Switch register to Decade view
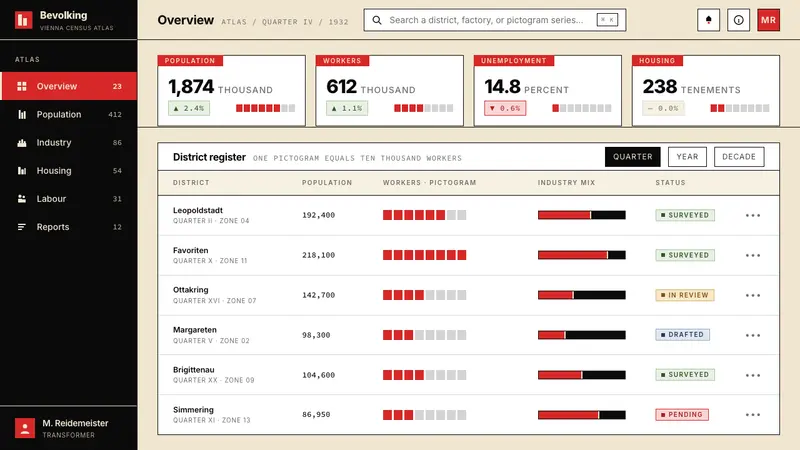Screen dimensions: 800x450 click(739, 157)
